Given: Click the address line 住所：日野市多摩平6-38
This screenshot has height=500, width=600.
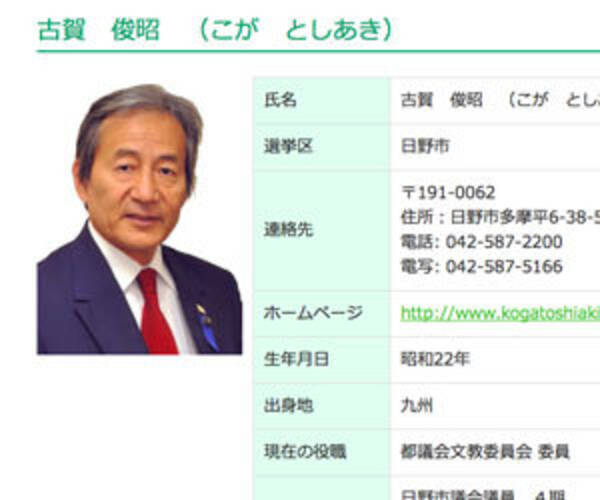Looking at the screenshot, I should (x=500, y=217).
